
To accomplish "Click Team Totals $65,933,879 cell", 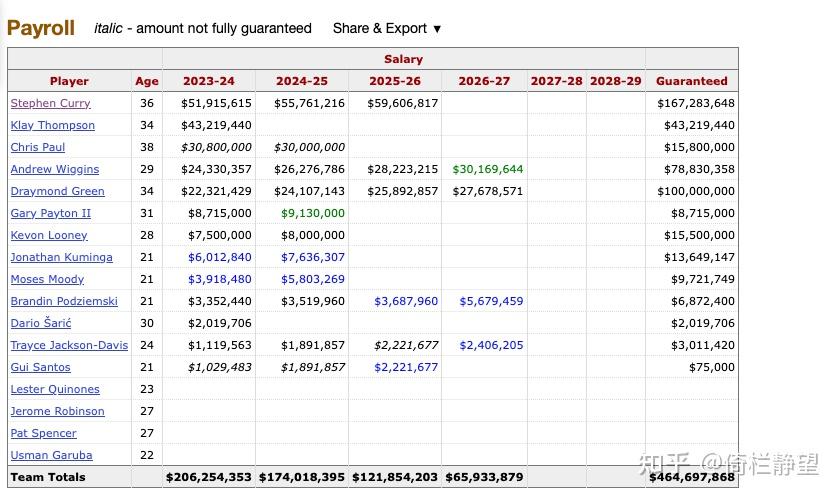I will point(484,477).
